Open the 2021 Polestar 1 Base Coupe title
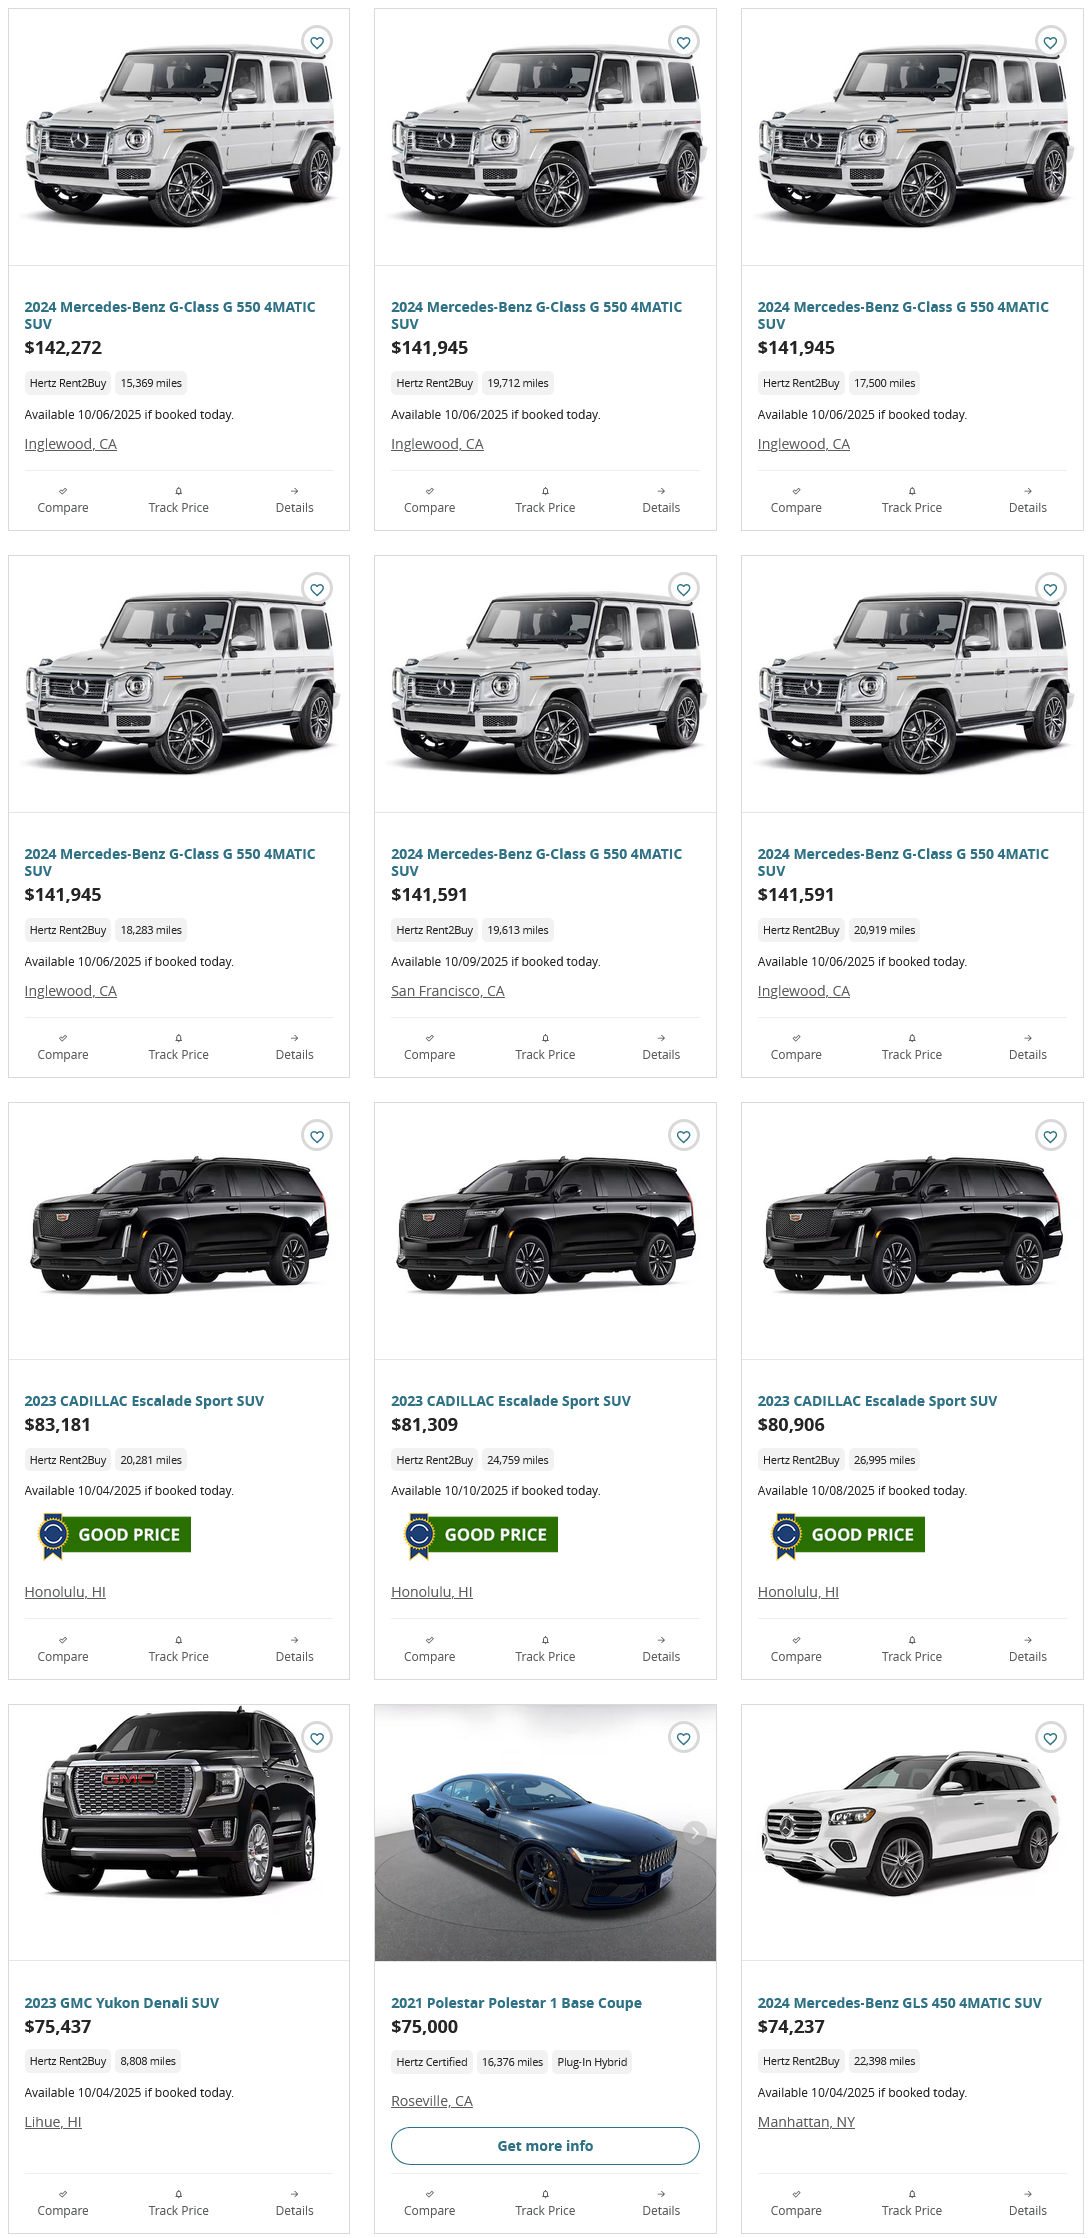Viewport: 1089px width, 2238px height. [x=516, y=2003]
